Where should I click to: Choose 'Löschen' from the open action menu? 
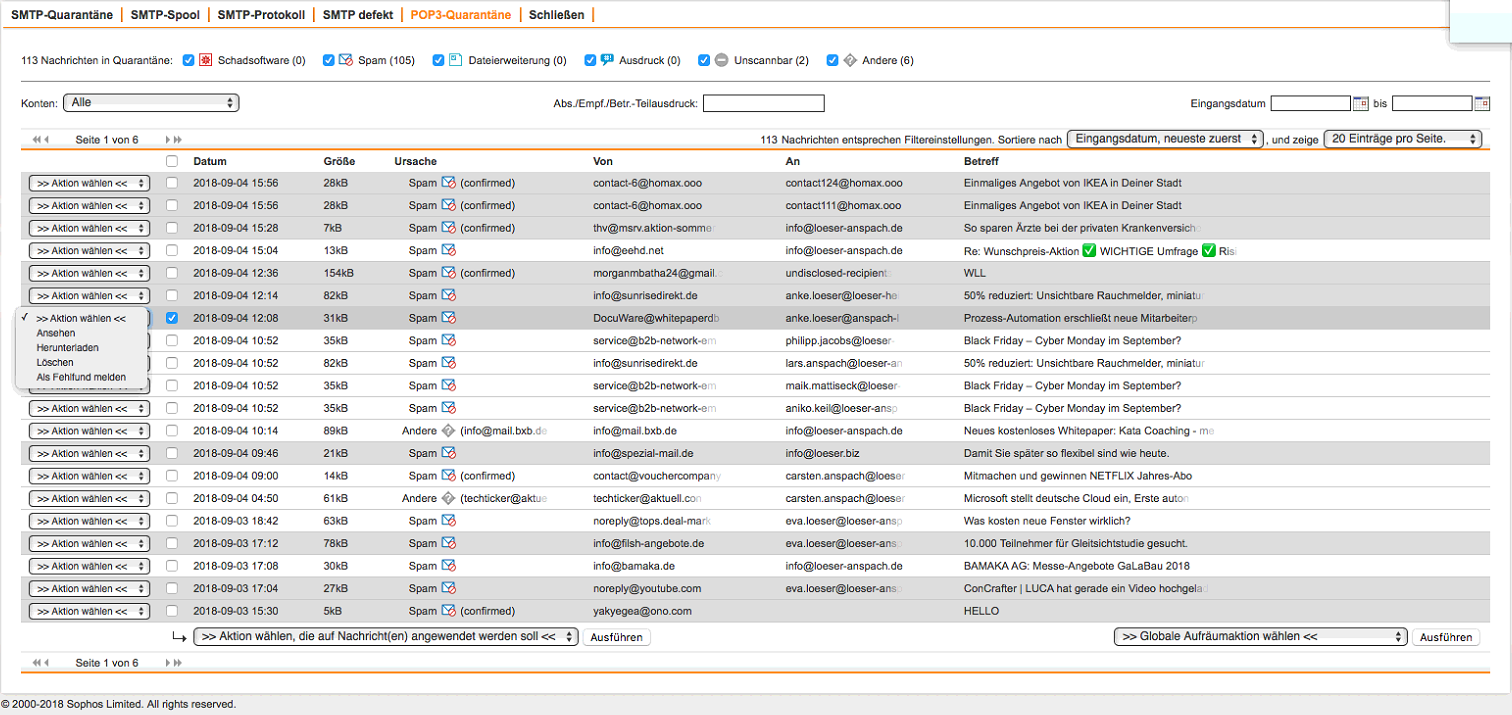[54, 362]
